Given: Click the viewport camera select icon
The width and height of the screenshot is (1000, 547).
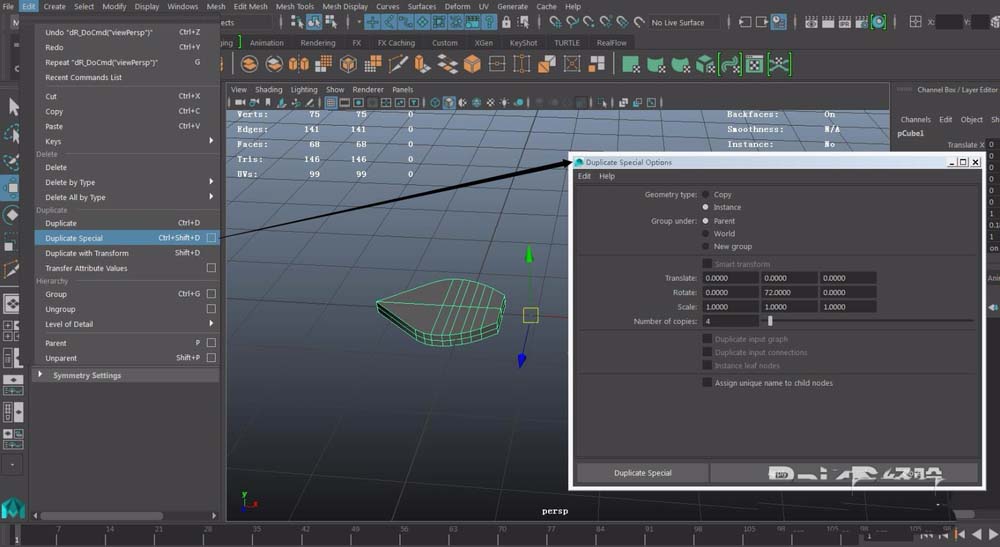Looking at the screenshot, I should (x=240, y=102).
